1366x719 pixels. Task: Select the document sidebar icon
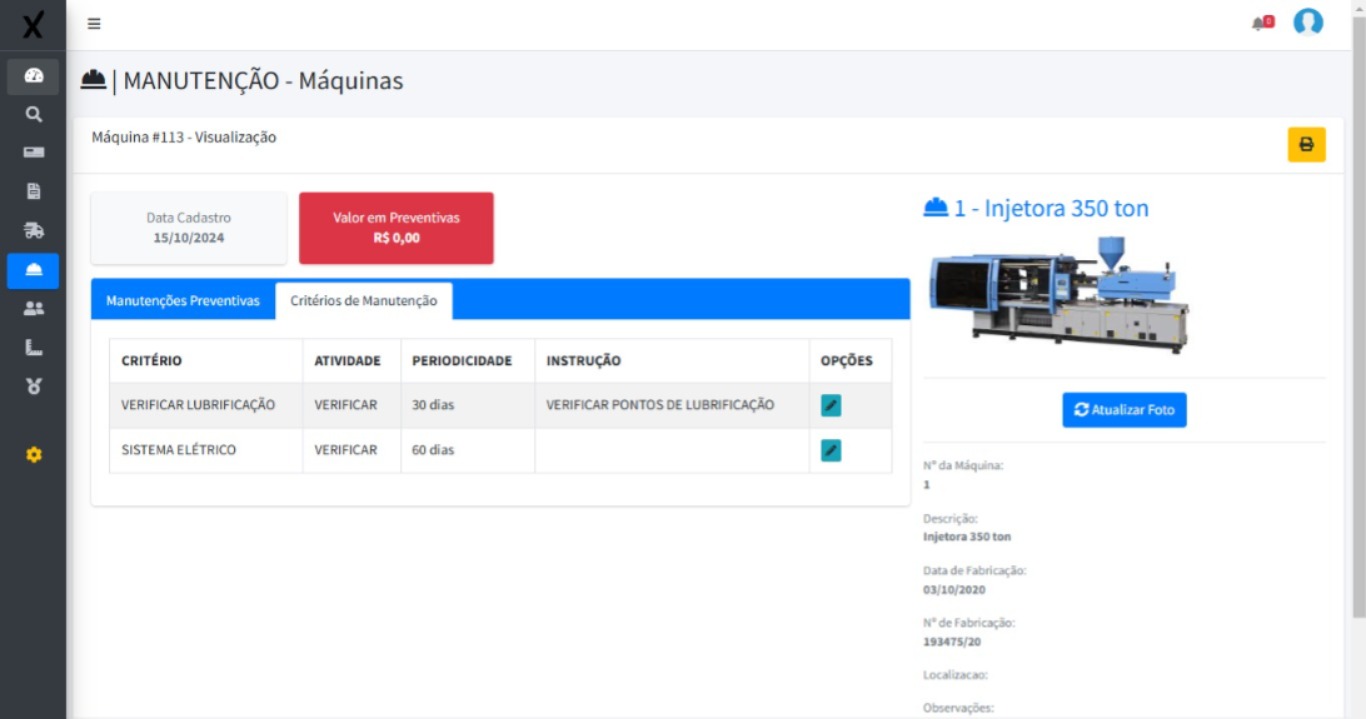(33, 192)
